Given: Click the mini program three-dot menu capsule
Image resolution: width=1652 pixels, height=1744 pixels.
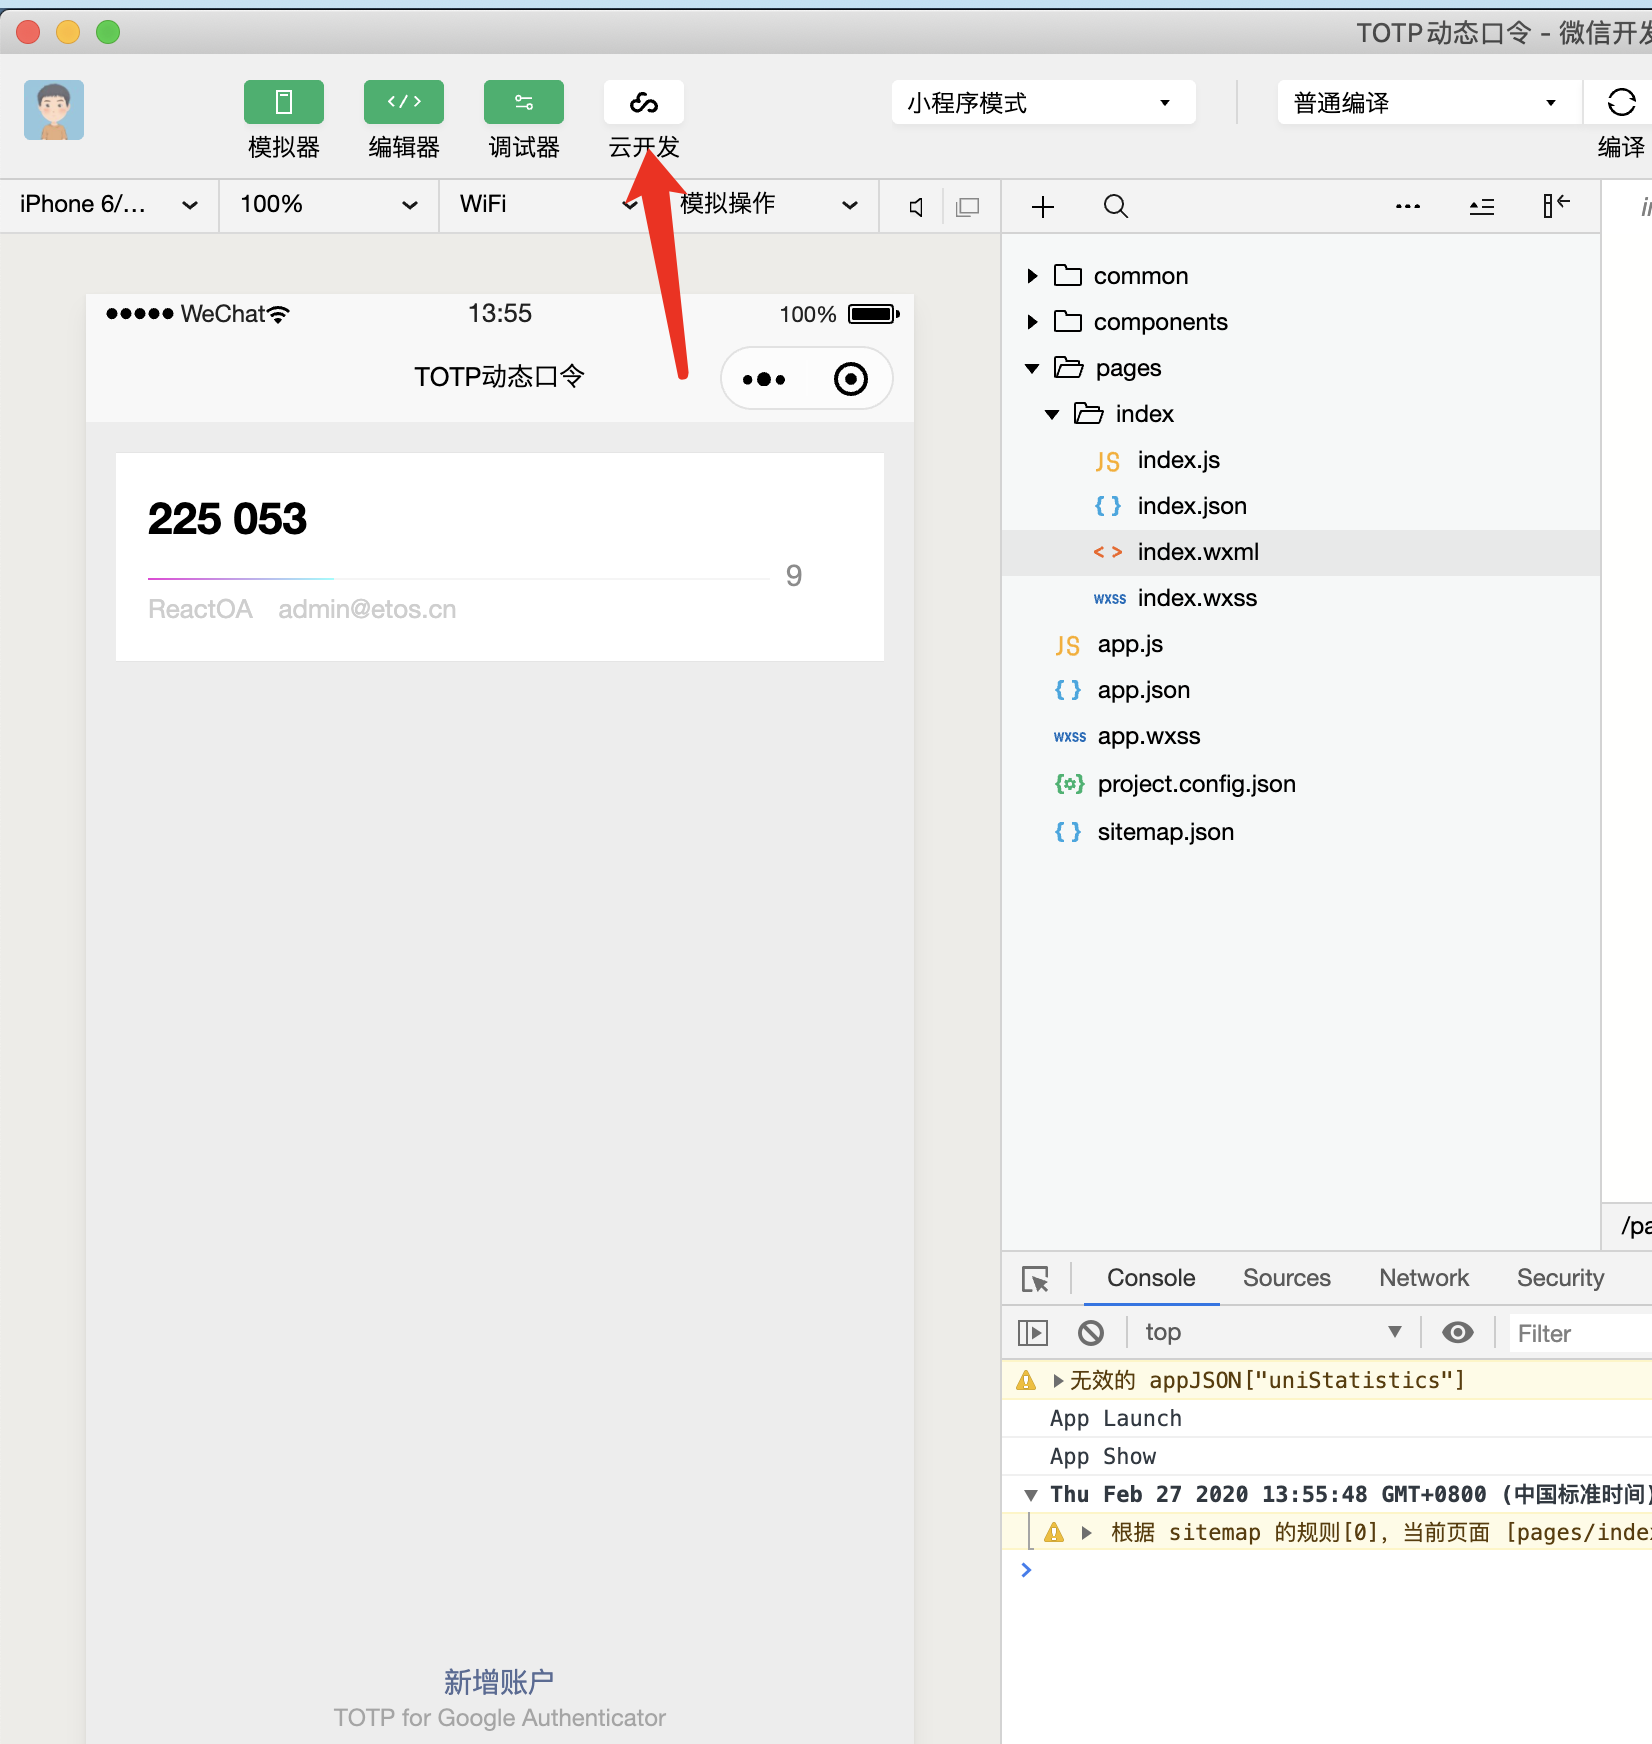Looking at the screenshot, I should click(x=764, y=379).
